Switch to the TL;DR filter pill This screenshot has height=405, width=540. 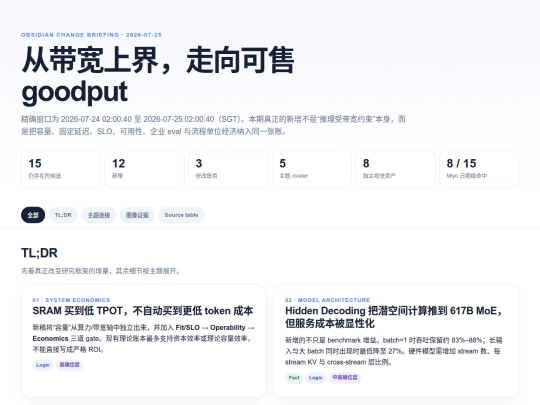point(63,215)
